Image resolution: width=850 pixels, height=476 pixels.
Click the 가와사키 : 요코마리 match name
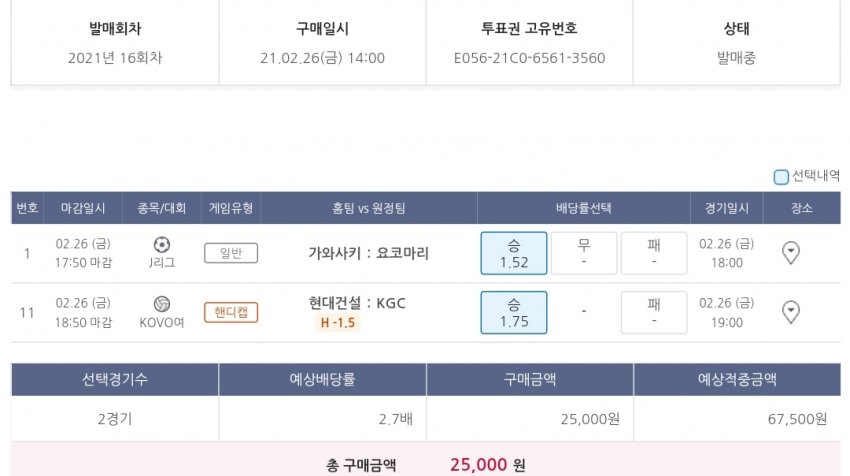coord(369,253)
